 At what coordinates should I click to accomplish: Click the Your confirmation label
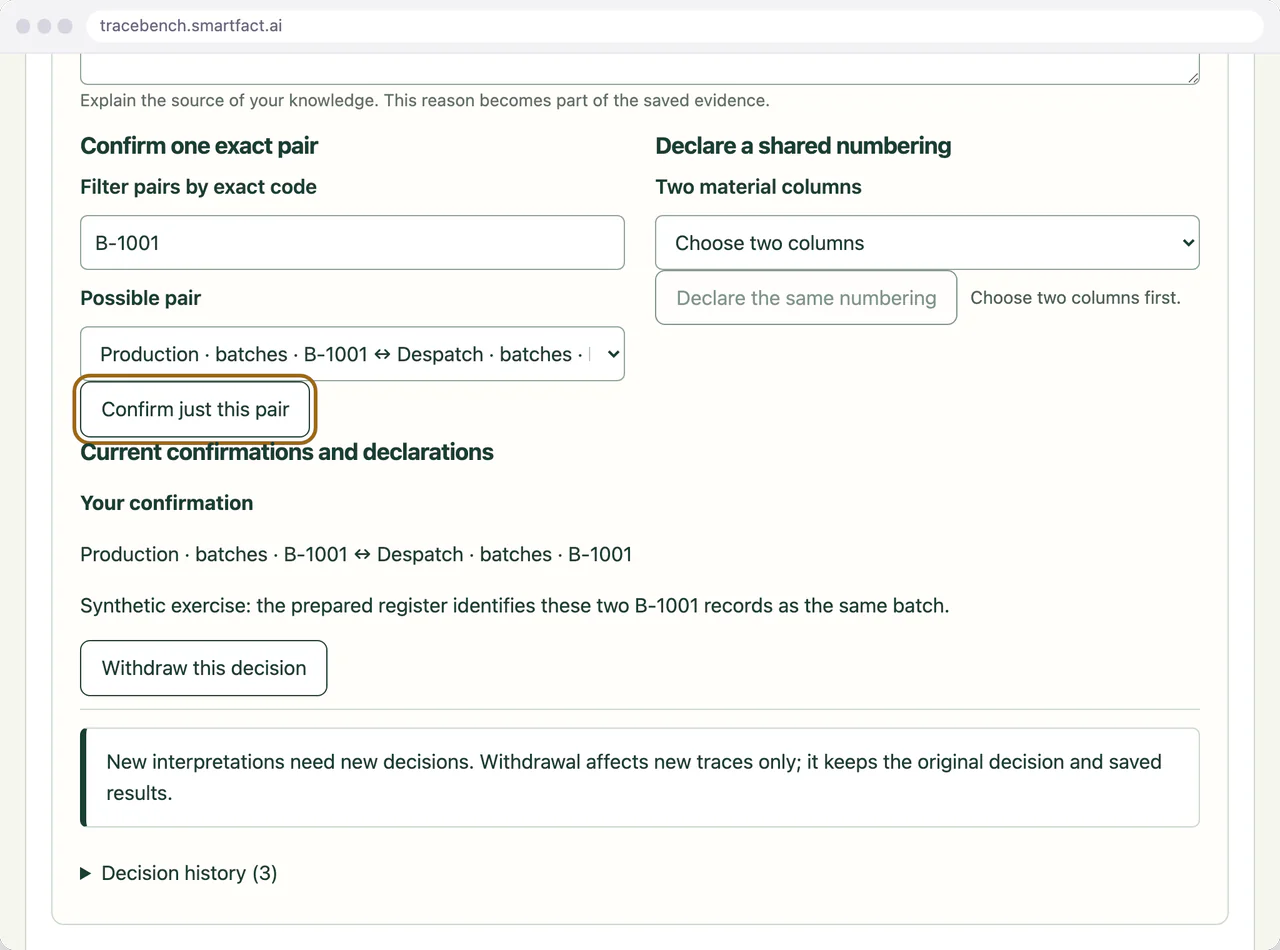pyautogui.click(x=166, y=503)
